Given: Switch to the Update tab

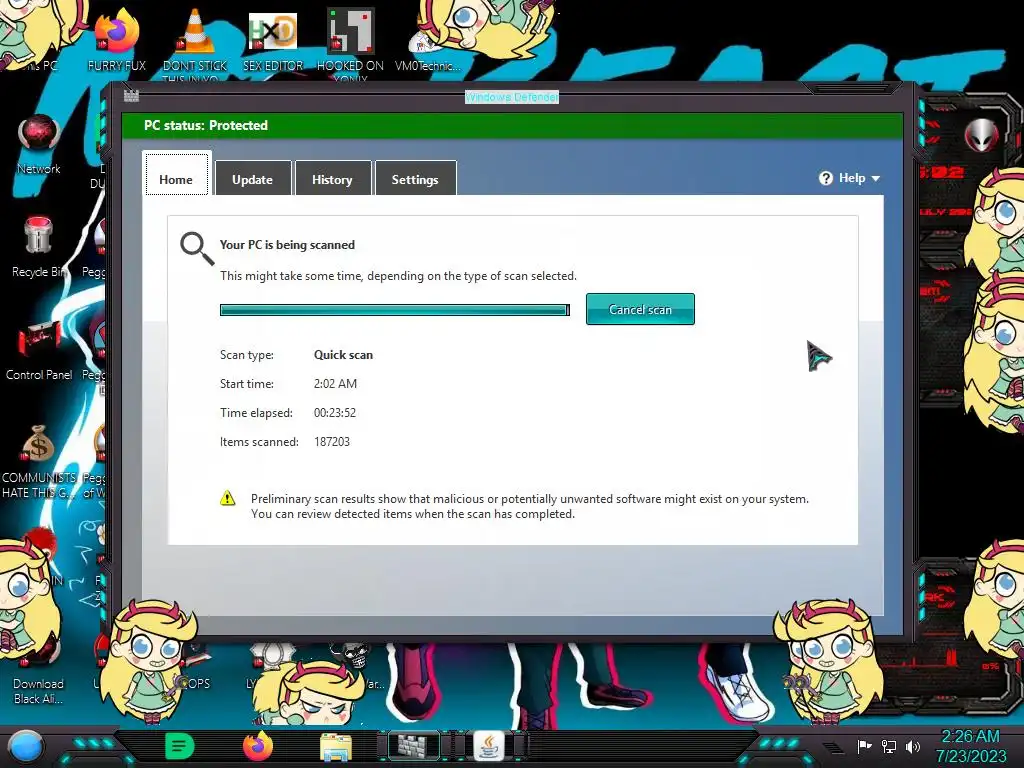Looking at the screenshot, I should (253, 178).
